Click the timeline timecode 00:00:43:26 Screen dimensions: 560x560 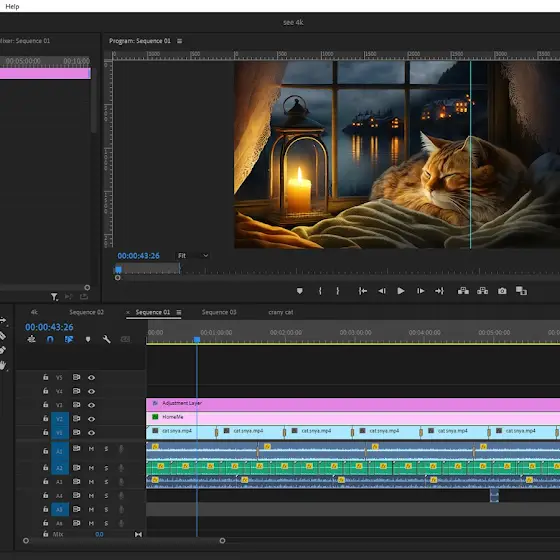point(49,327)
